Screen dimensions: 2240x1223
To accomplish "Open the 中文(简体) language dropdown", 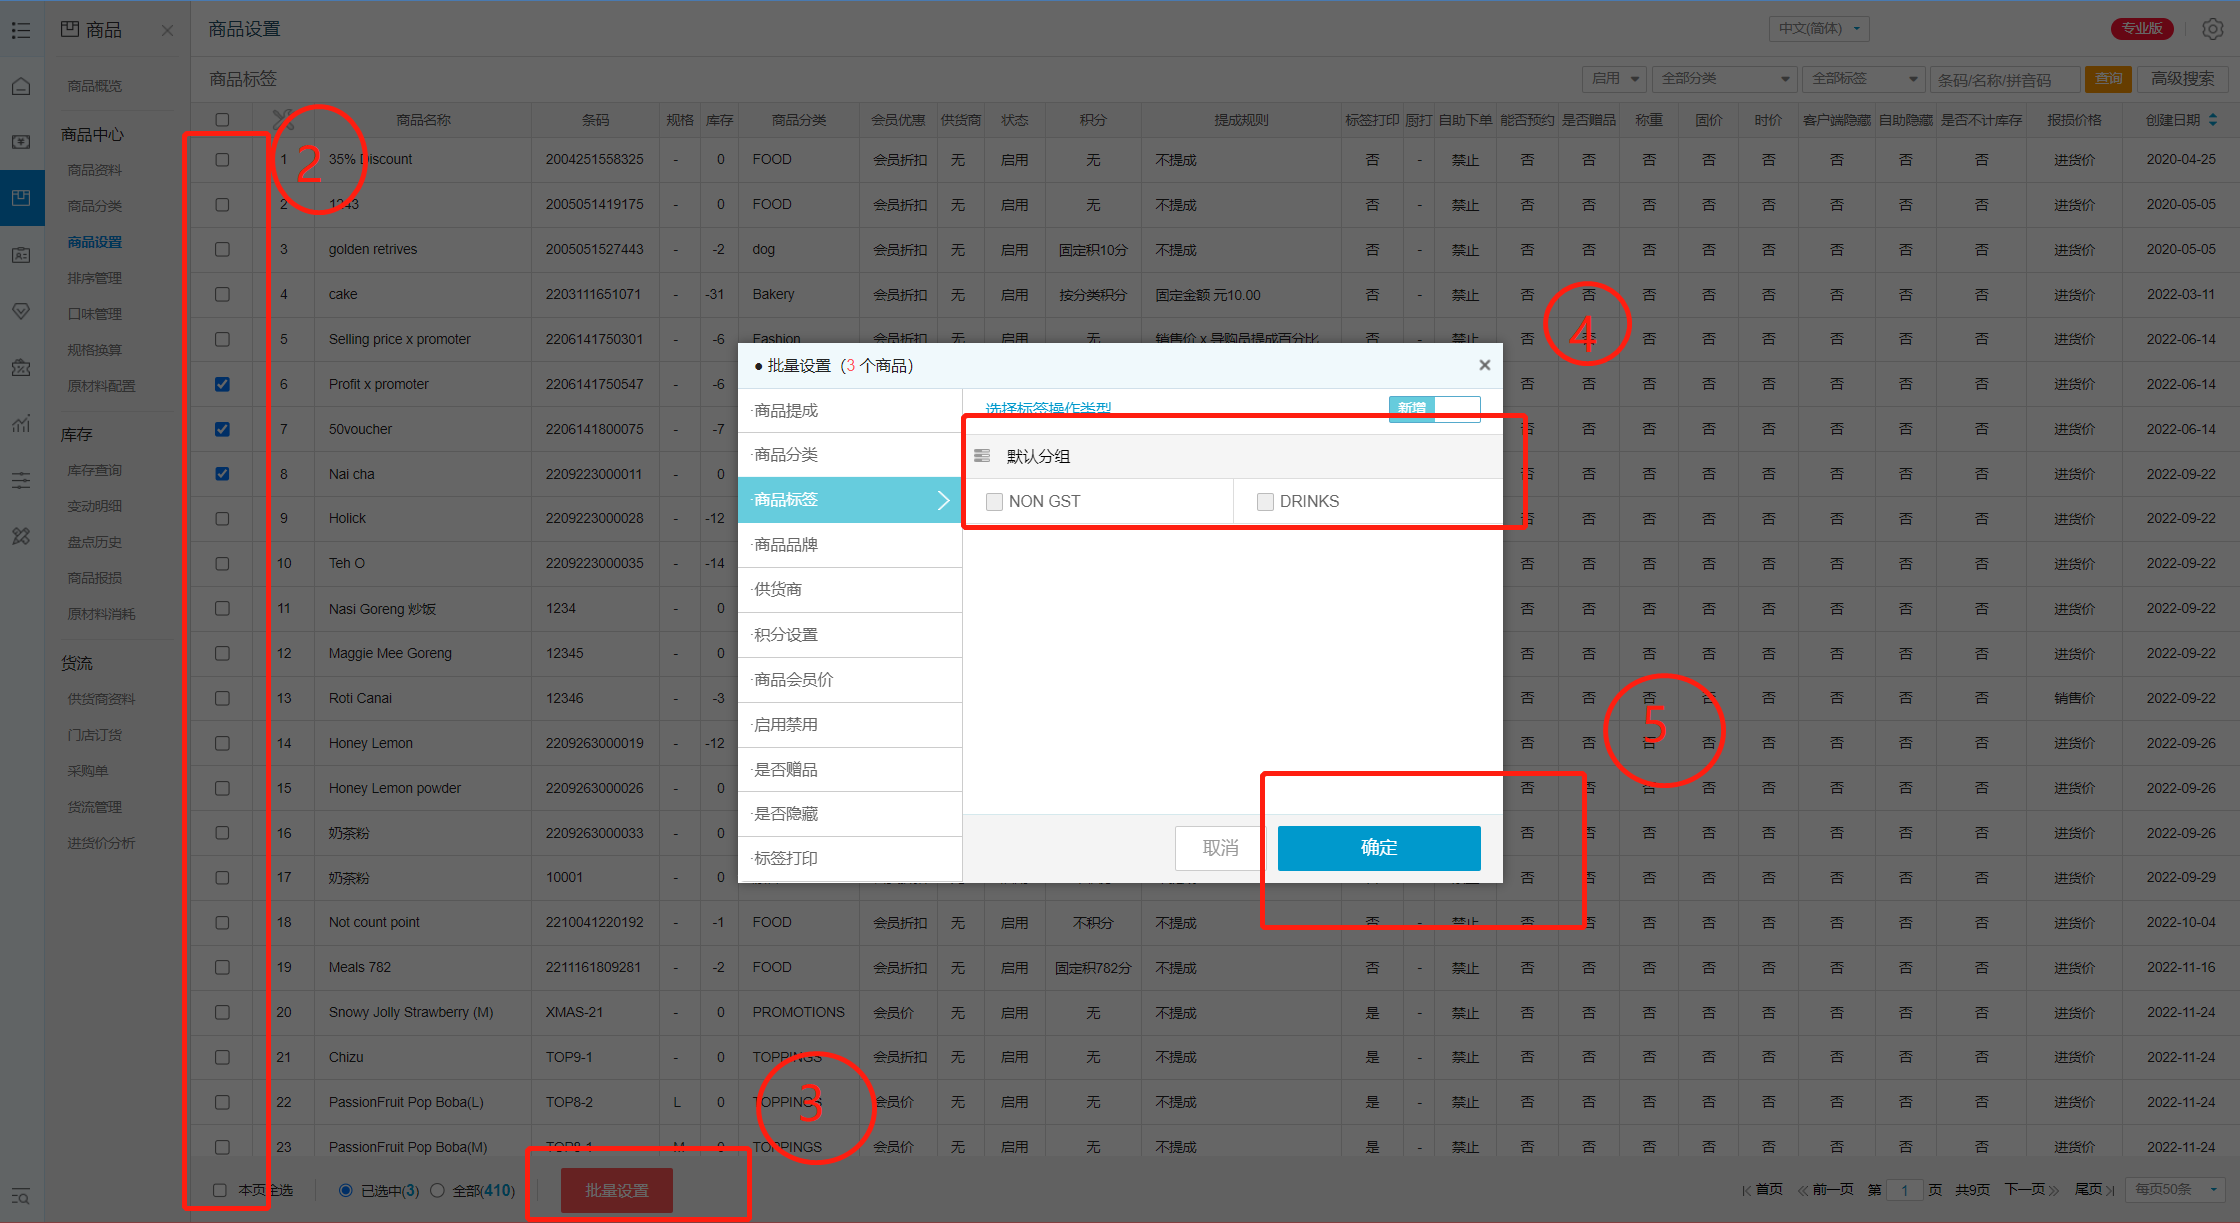I will click(x=1818, y=29).
